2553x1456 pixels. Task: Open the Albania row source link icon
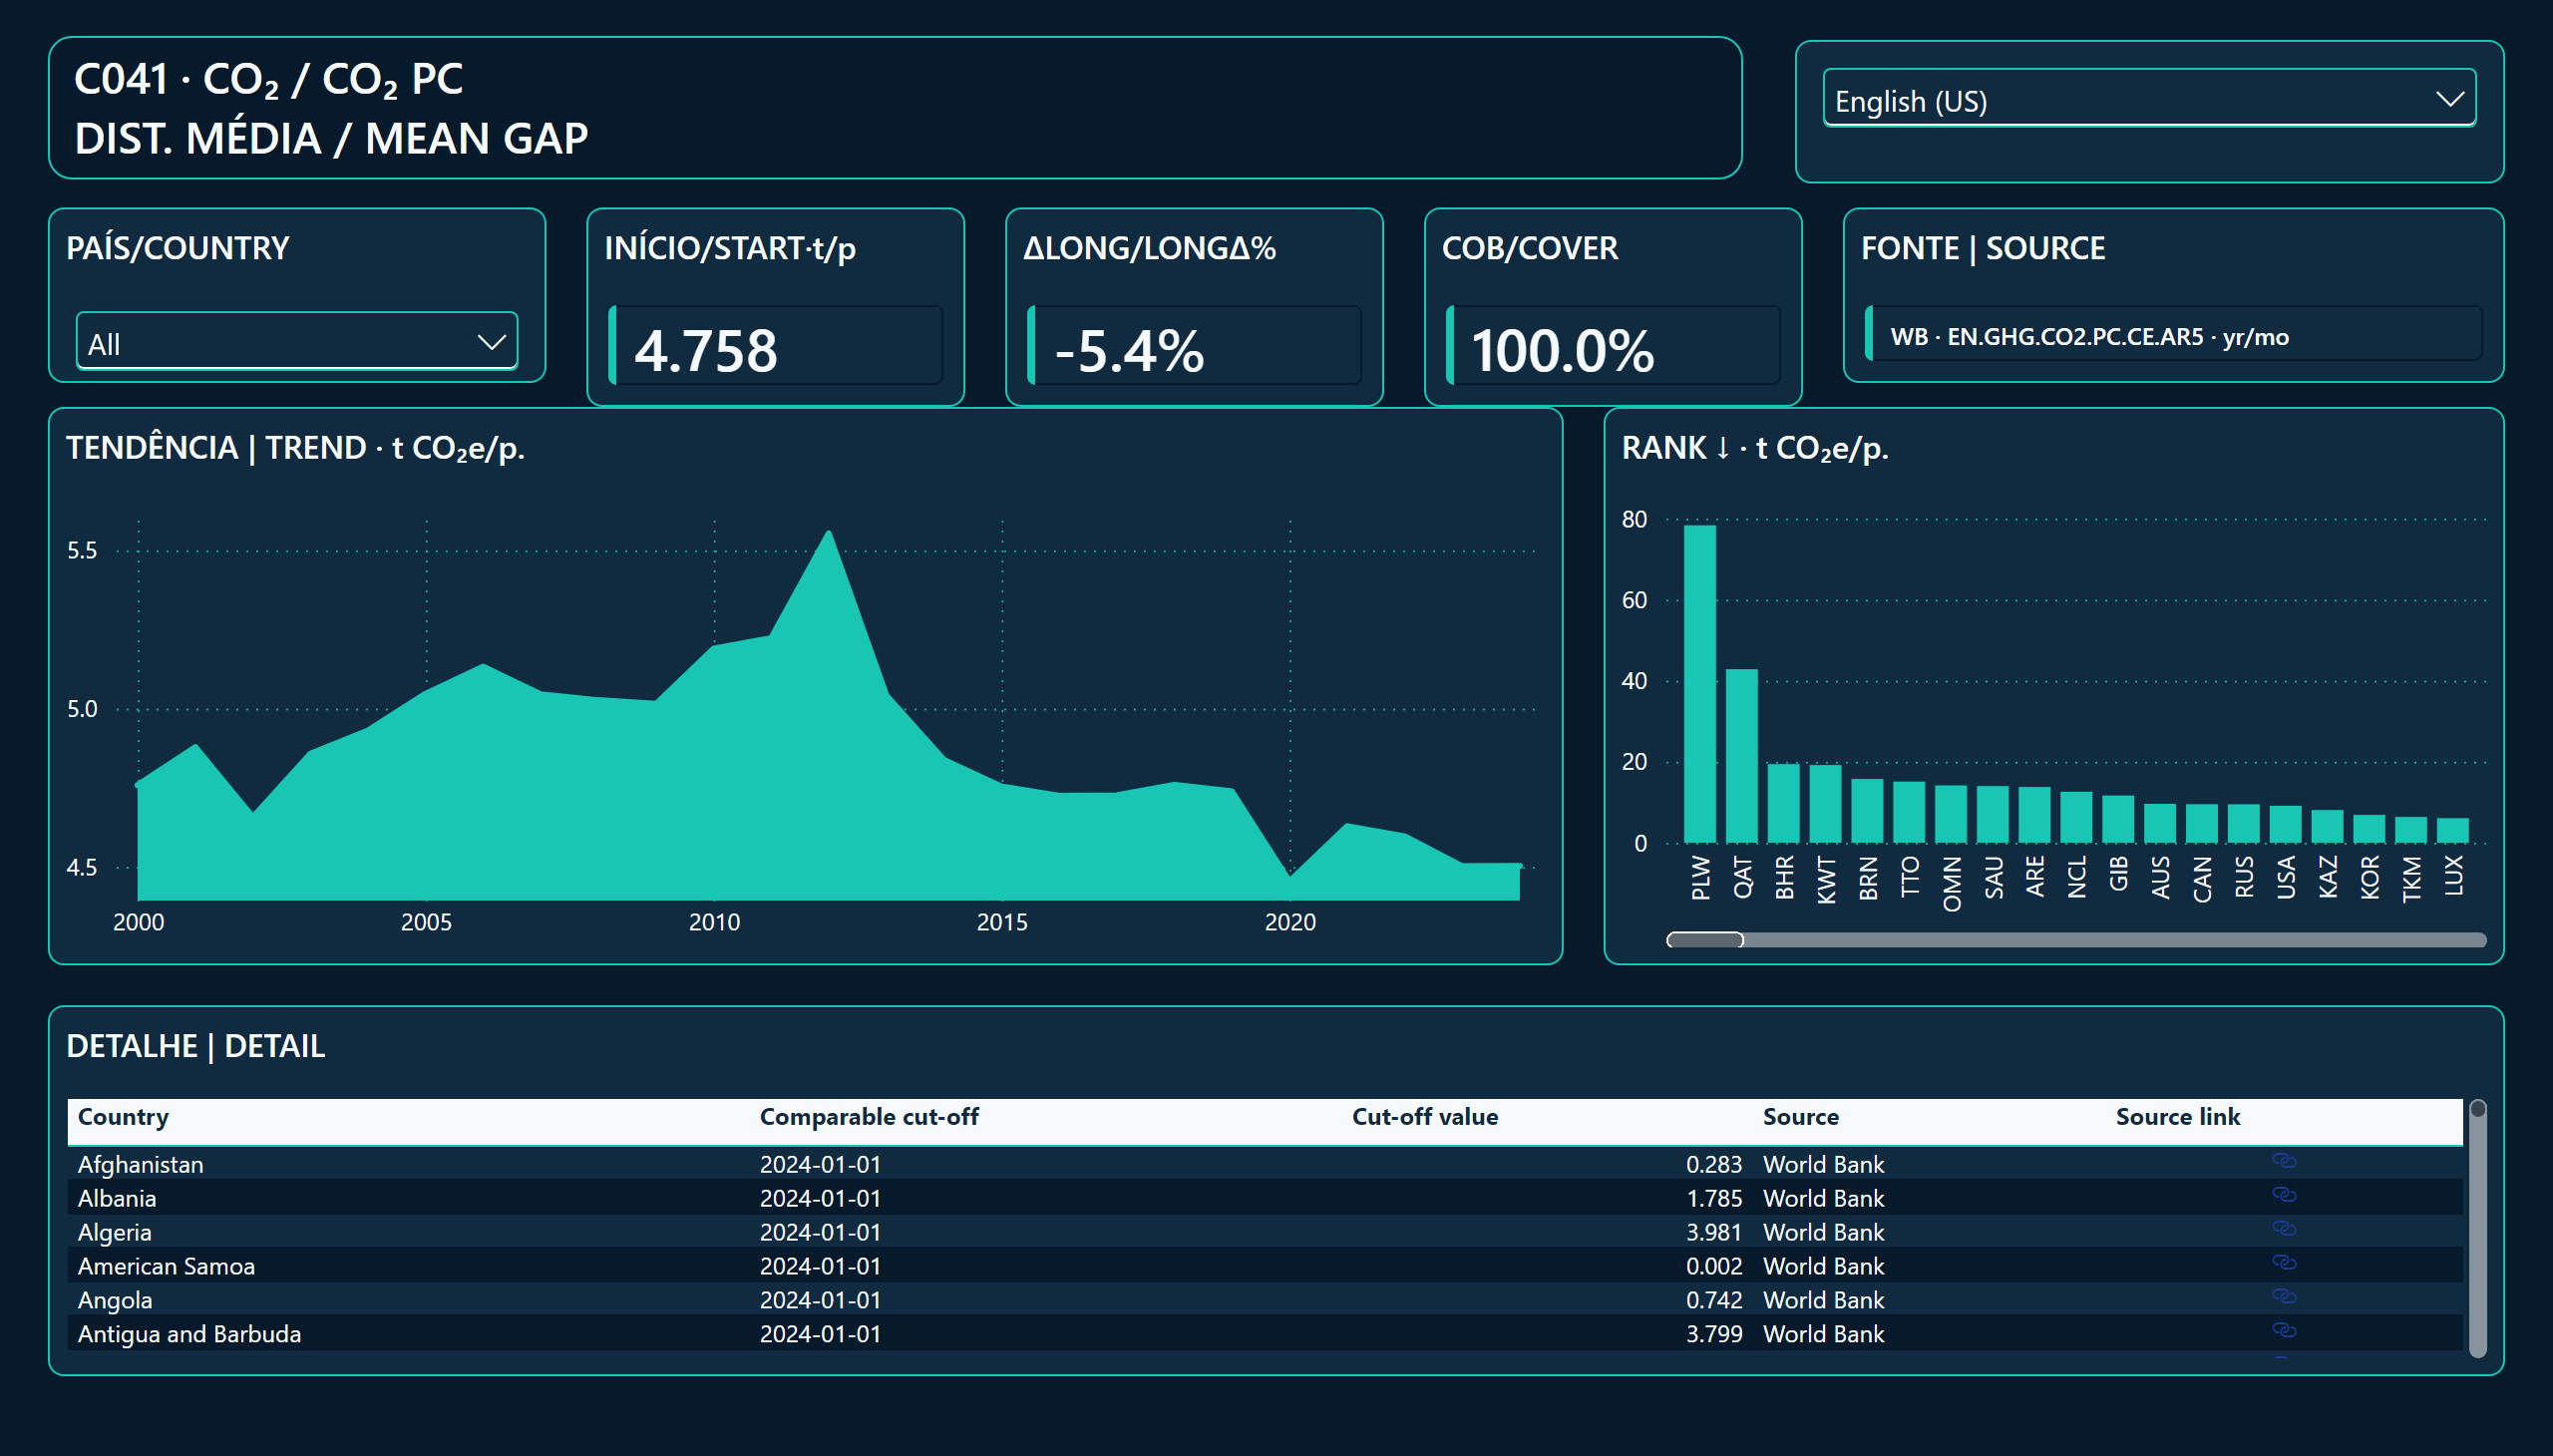2284,1195
